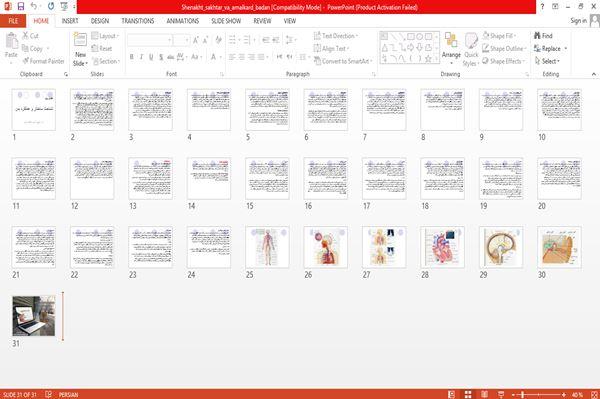600x399 pixels.
Task: Switch to Slide Sorter view in status bar
Action: (468, 394)
